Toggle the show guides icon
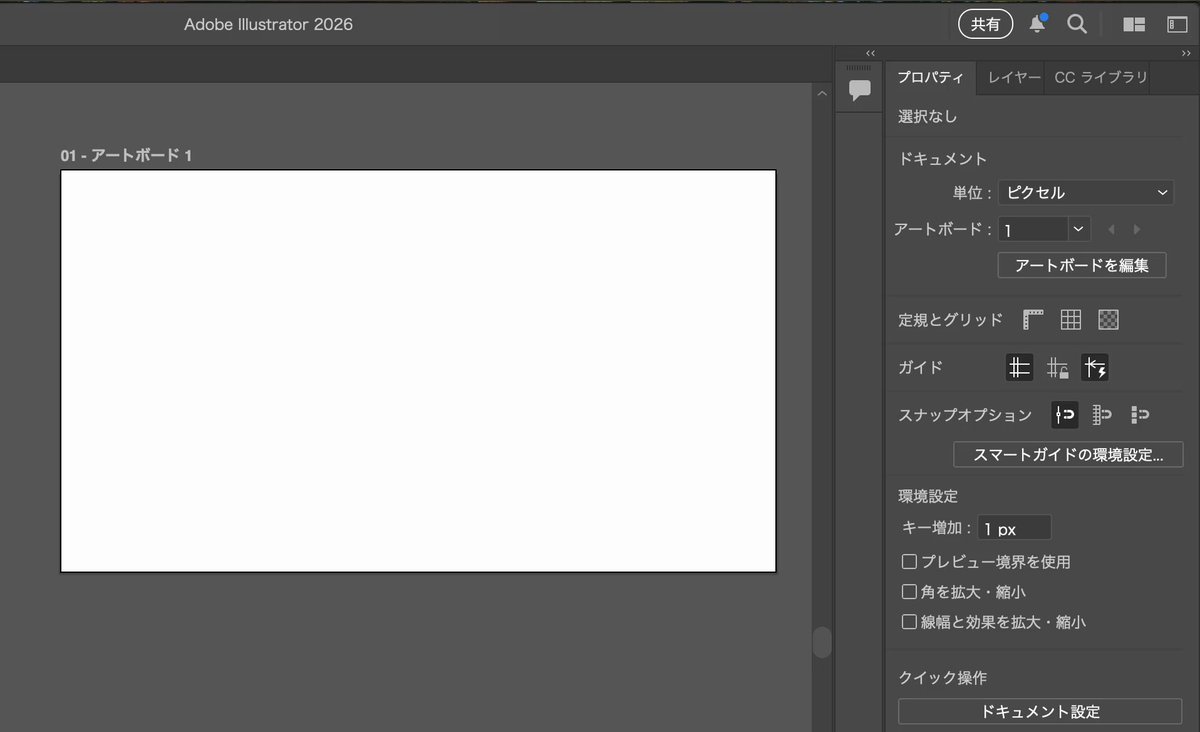This screenshot has width=1200, height=732. (1019, 367)
